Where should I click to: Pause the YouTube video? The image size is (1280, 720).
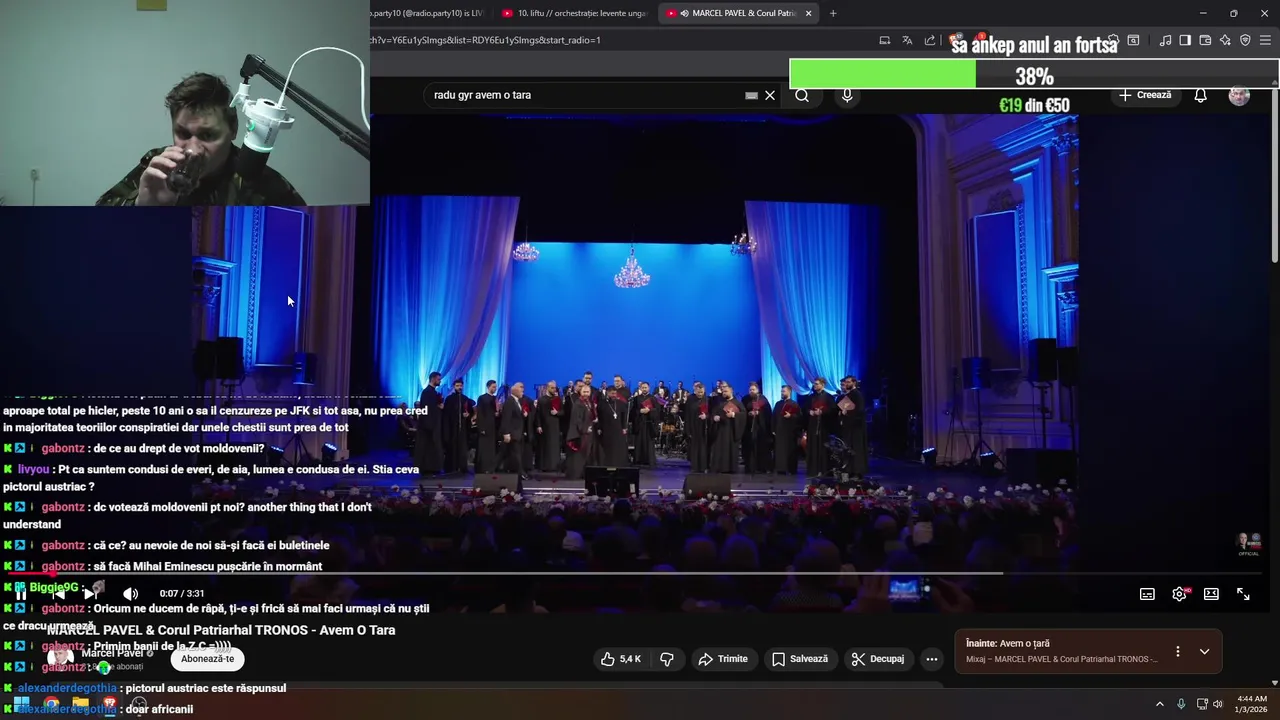[x=21, y=594]
